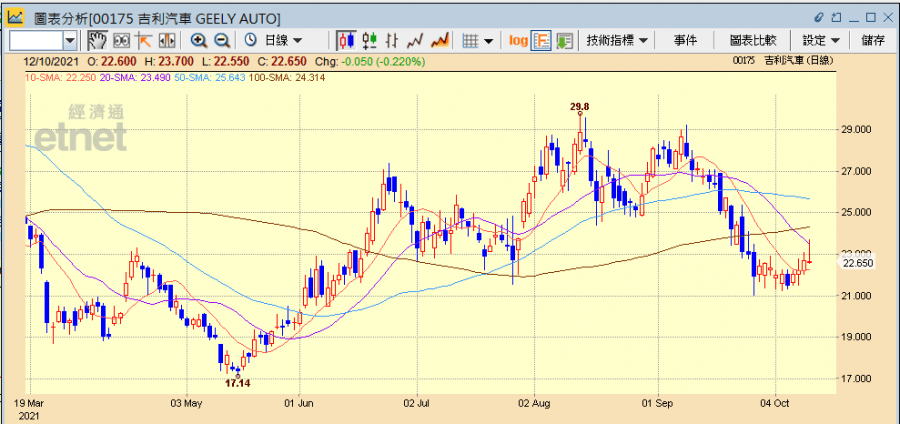The height and width of the screenshot is (424, 900).
Task: Open the 設定 settings menu
Action: (x=821, y=40)
